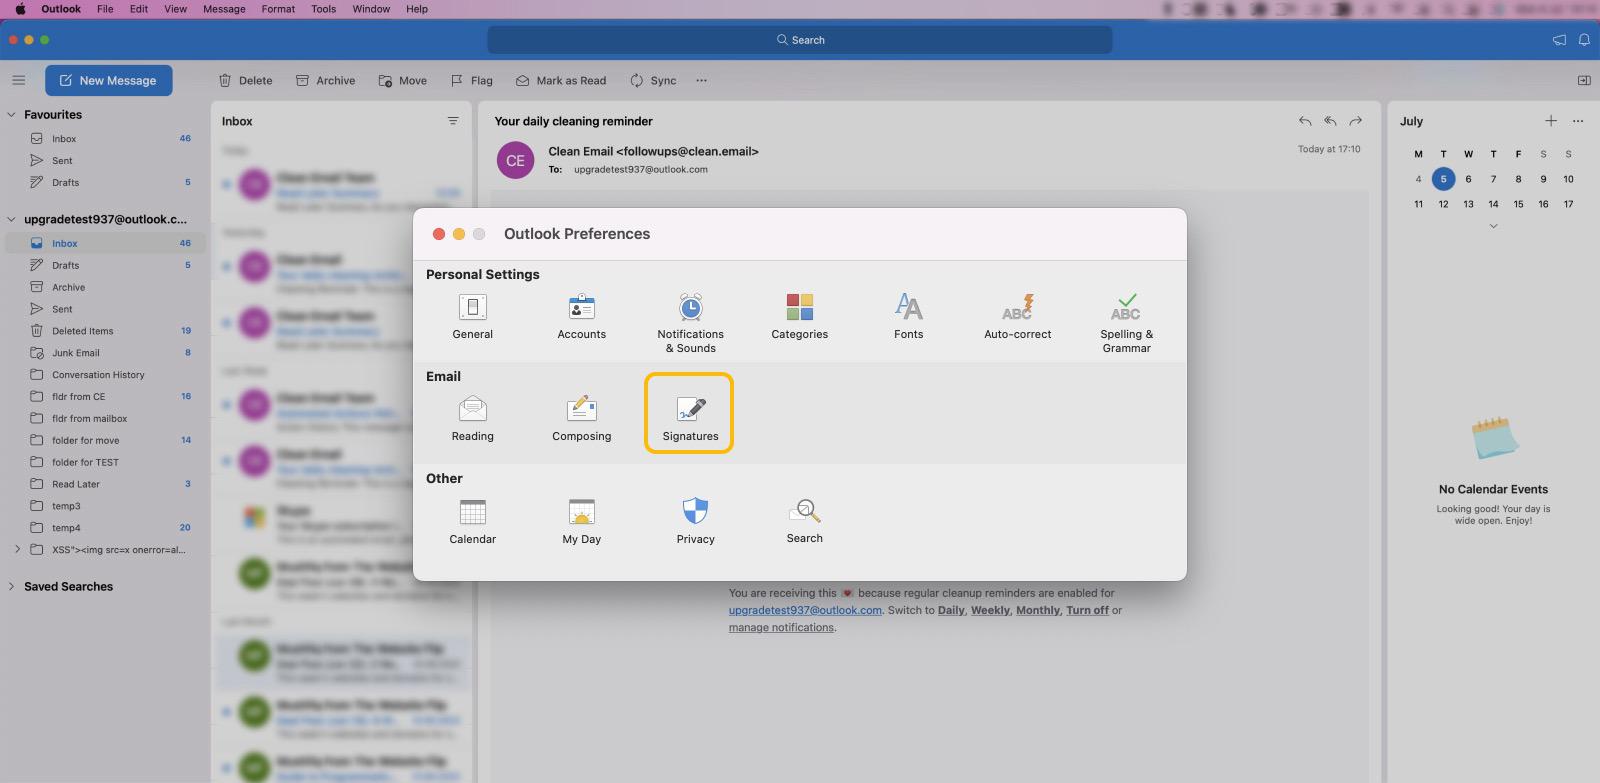Screen dimensions: 1600x783
Task: Collapse the Favourites section
Action: (x=12, y=115)
